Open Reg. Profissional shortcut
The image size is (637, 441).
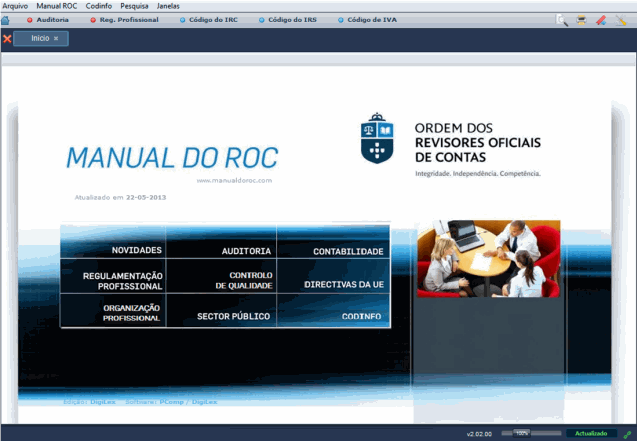point(125,19)
